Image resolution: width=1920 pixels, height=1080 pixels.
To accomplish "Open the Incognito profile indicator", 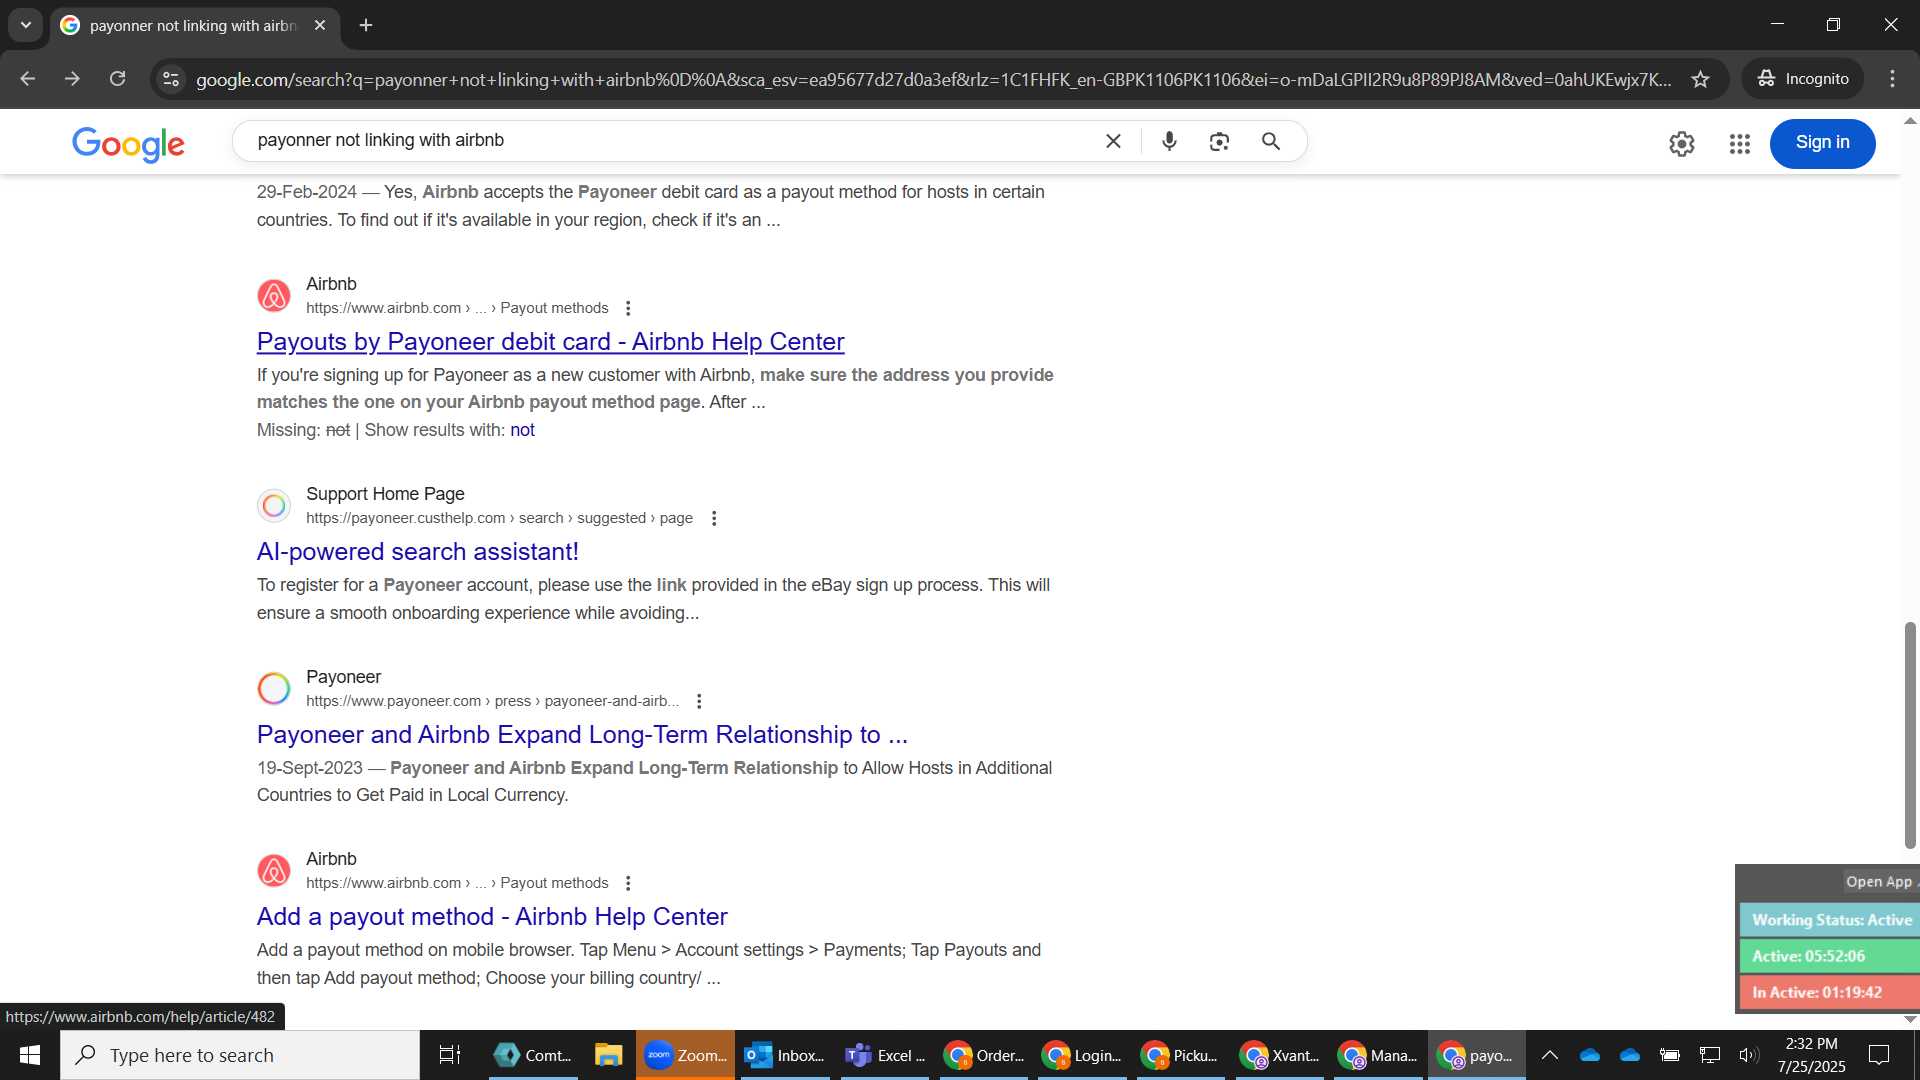I will click(1803, 79).
